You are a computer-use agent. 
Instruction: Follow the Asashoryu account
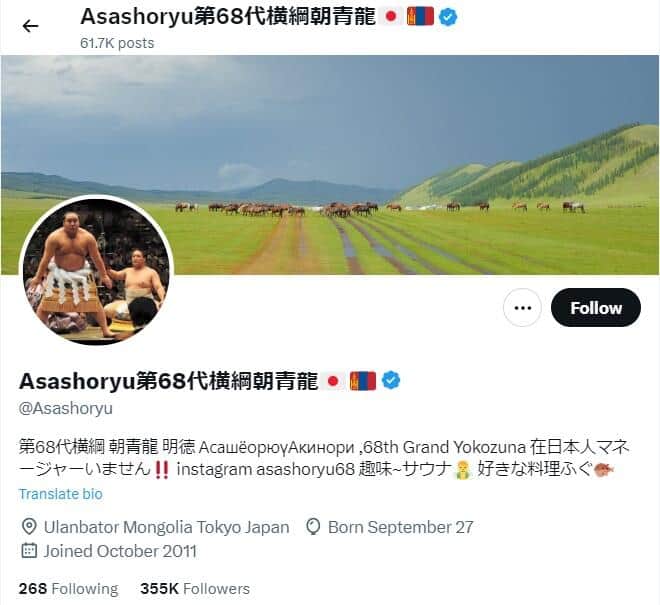tap(596, 307)
